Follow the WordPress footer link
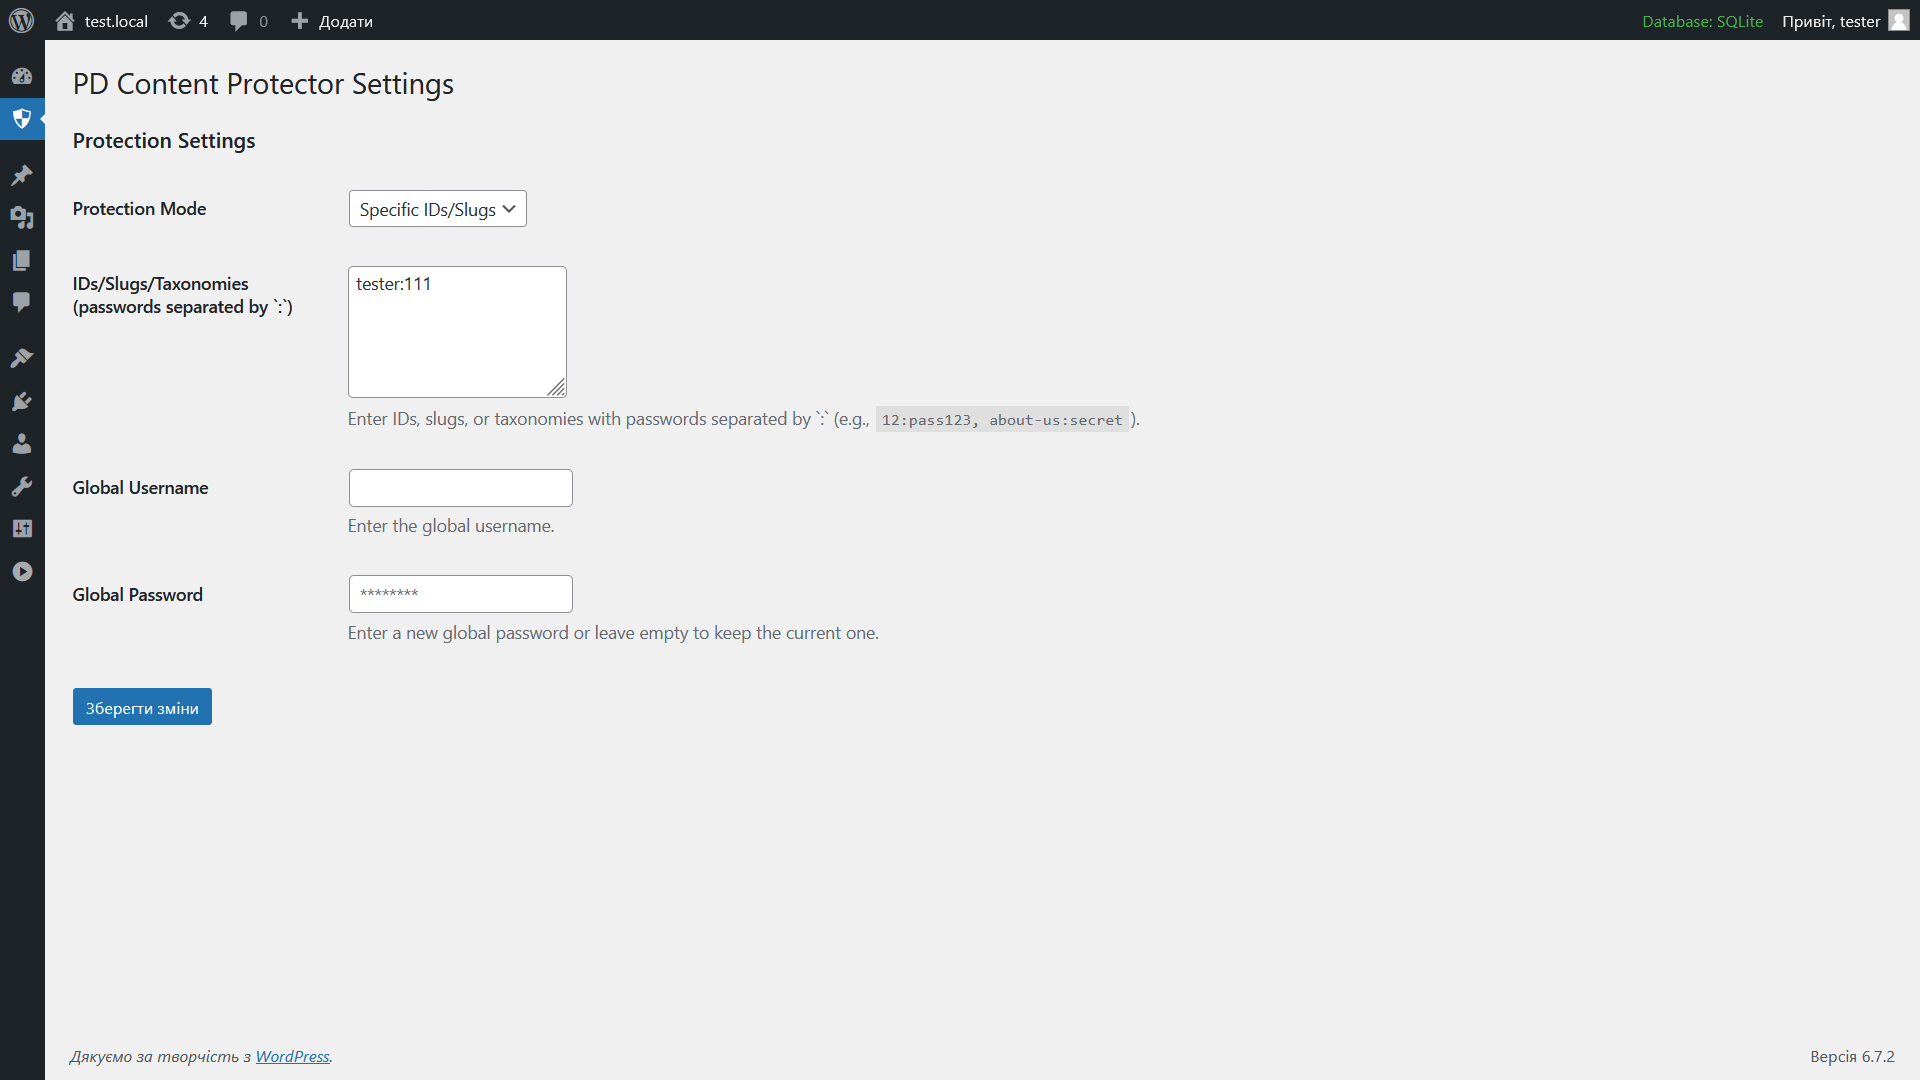 point(292,1056)
